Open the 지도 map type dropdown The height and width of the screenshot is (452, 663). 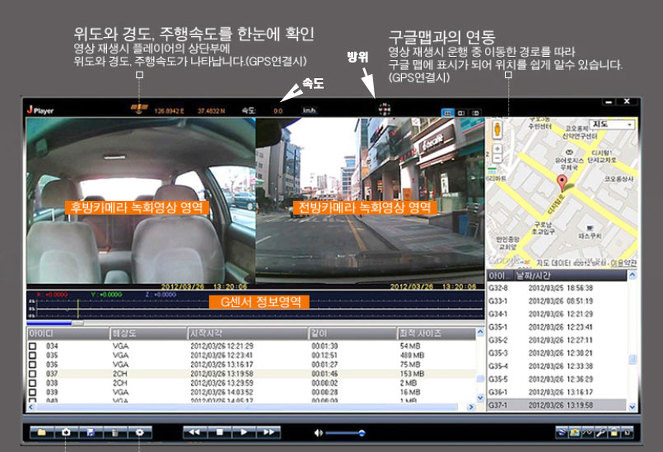tap(612, 124)
